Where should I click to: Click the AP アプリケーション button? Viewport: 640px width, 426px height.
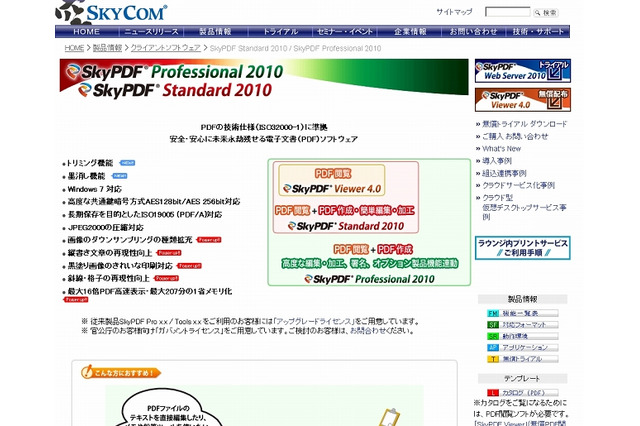tap(523, 348)
